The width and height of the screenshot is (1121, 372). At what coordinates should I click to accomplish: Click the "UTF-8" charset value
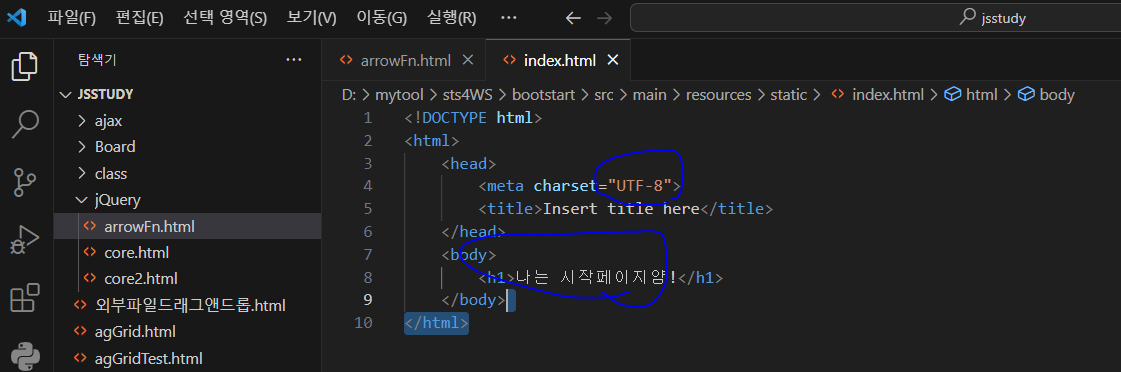[x=639, y=187]
